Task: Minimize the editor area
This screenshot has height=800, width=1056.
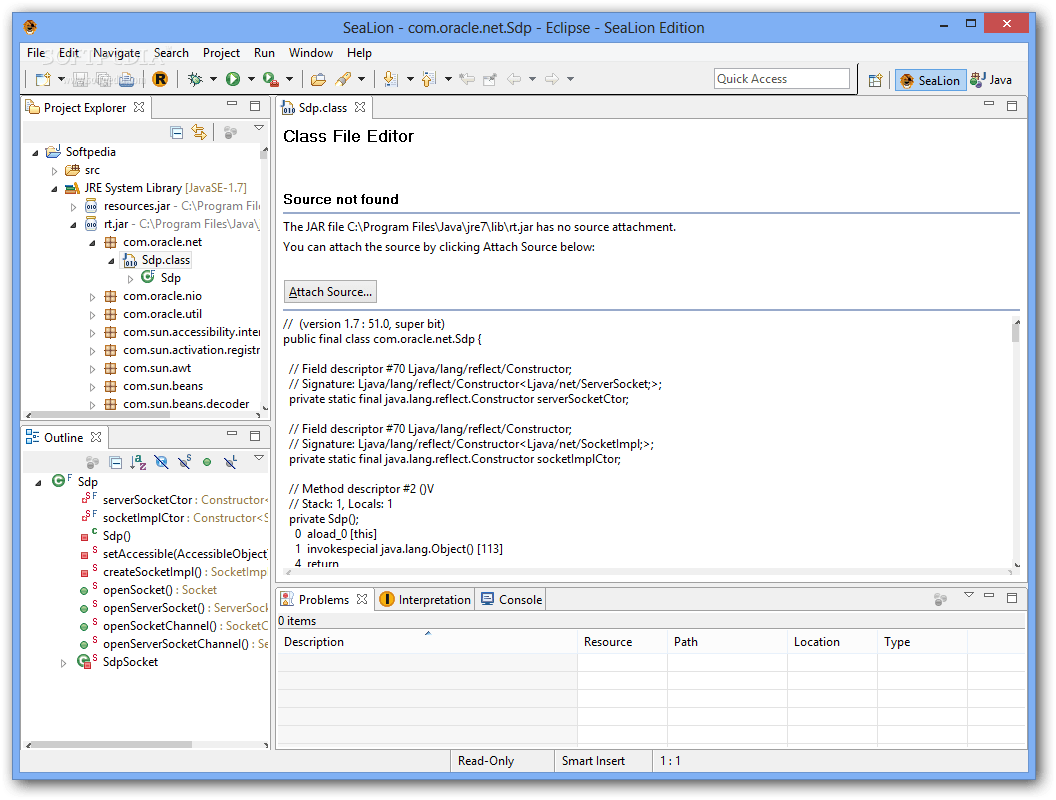Action: 989,104
